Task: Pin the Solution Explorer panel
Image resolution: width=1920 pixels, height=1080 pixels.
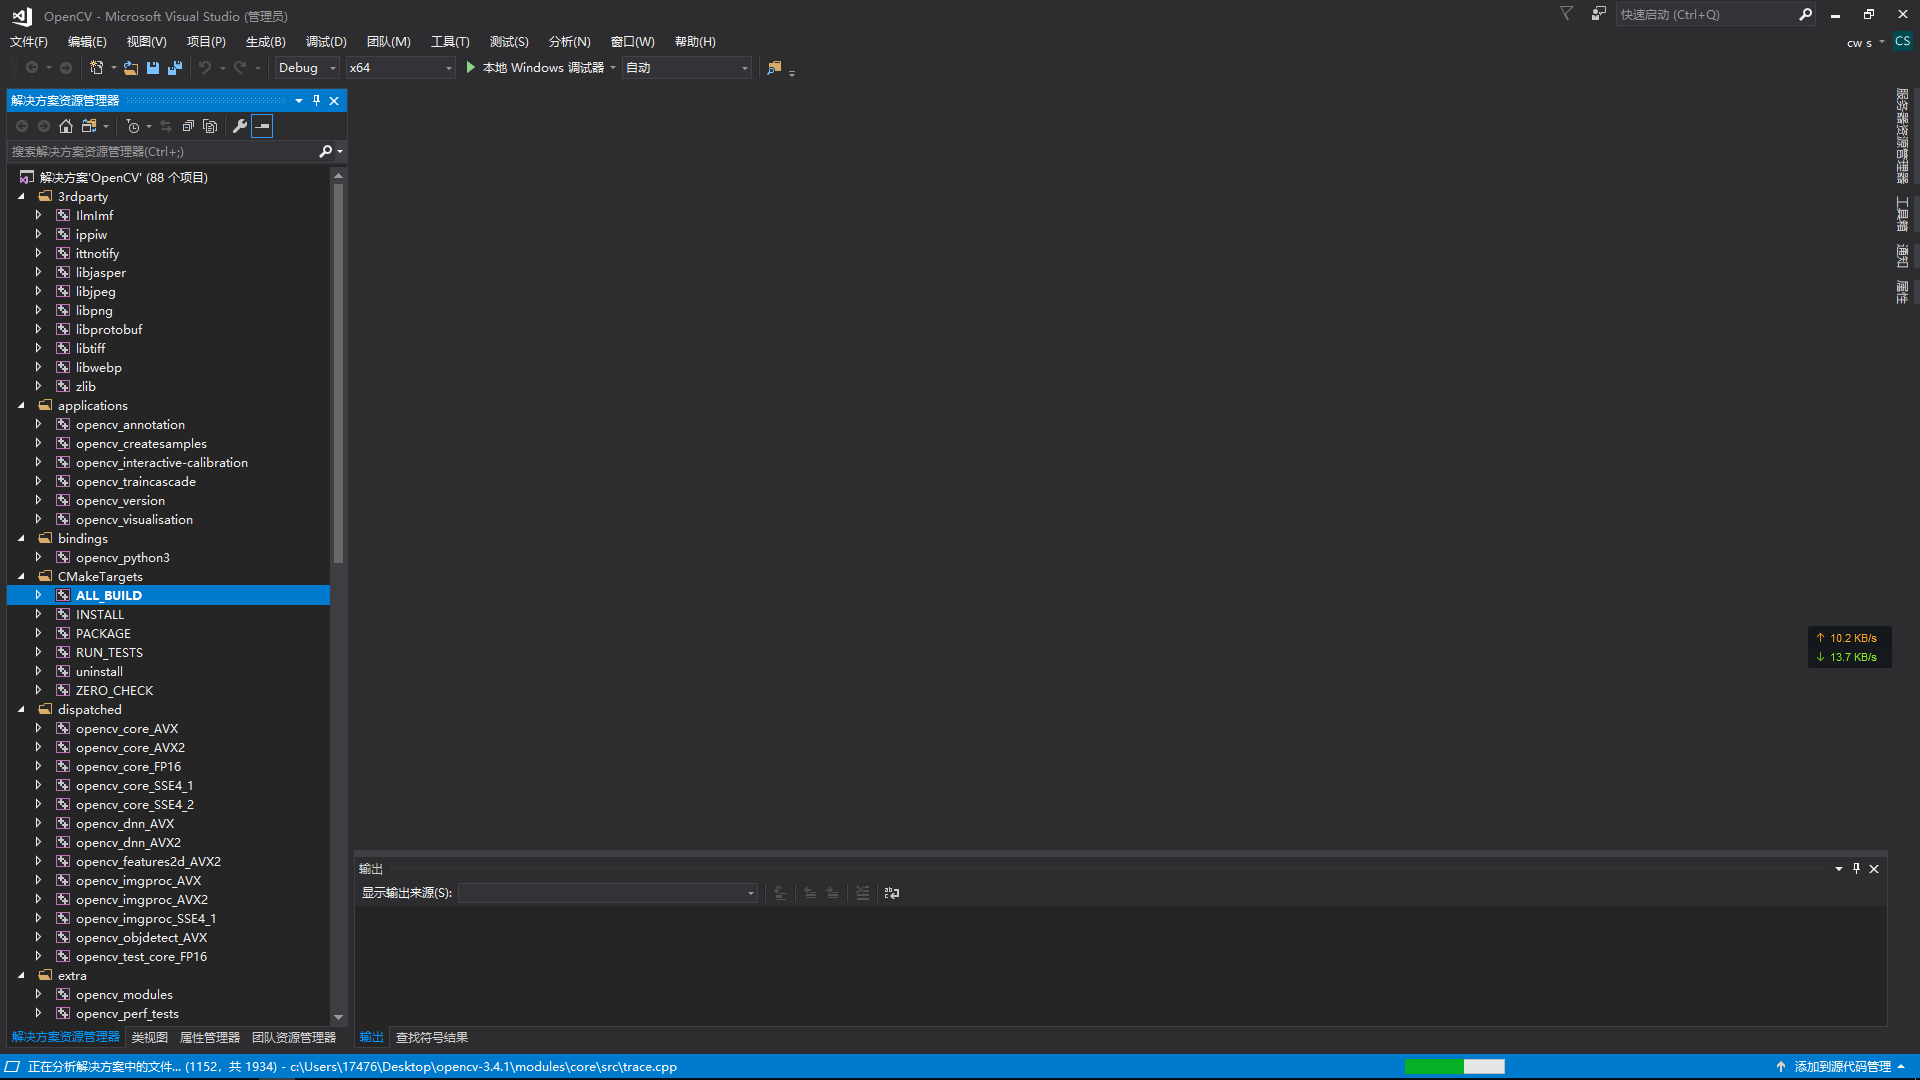Action: point(317,100)
